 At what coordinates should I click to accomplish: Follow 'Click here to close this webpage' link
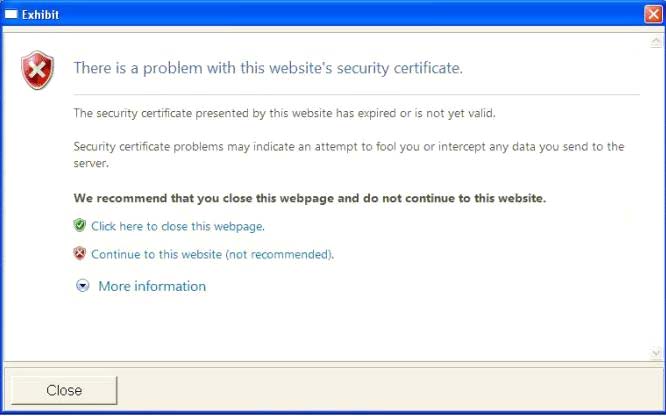click(x=178, y=226)
